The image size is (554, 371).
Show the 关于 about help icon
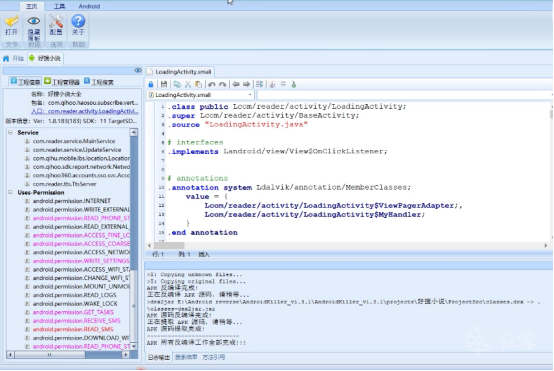coord(78,25)
